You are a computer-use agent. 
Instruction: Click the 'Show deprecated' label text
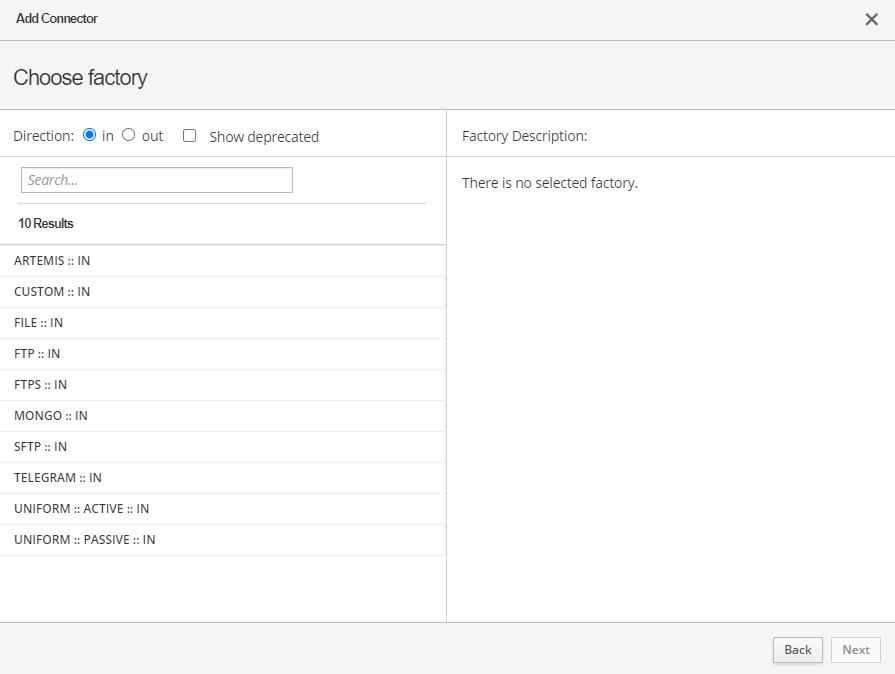264,137
